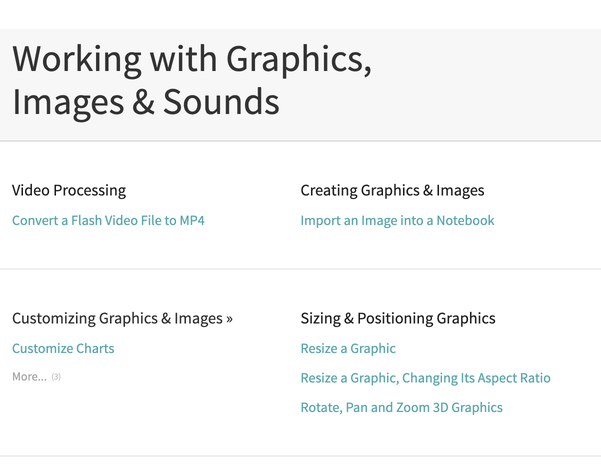Click the "Images & Sounds" title line
Image resolution: width=601 pixels, height=467 pixels.
point(146,102)
